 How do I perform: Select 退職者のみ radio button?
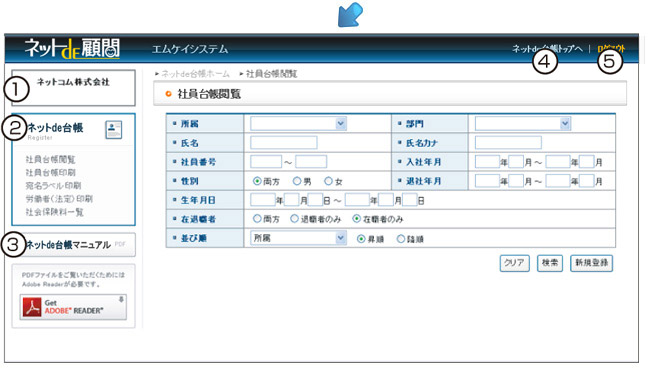[x=294, y=218]
